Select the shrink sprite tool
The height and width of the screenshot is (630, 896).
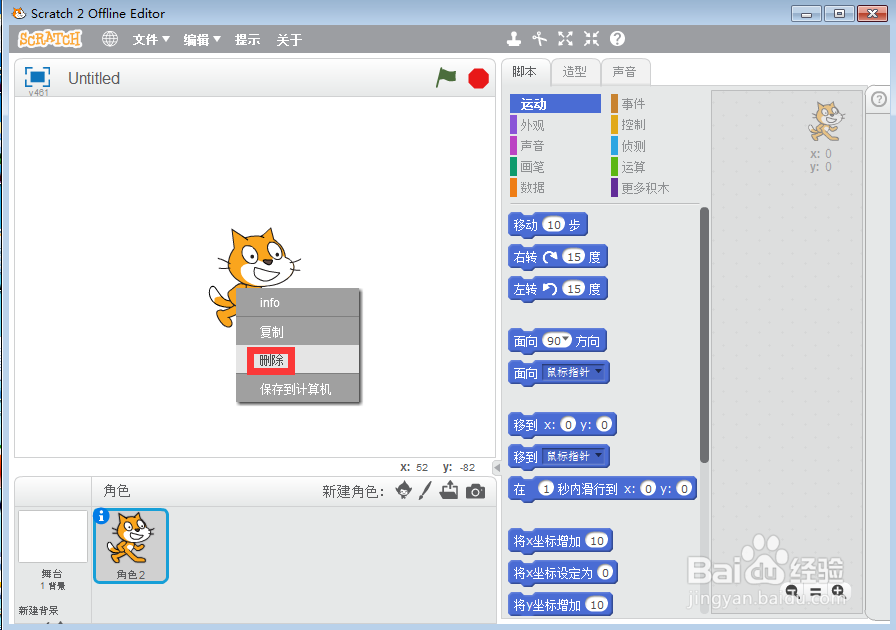click(x=591, y=39)
